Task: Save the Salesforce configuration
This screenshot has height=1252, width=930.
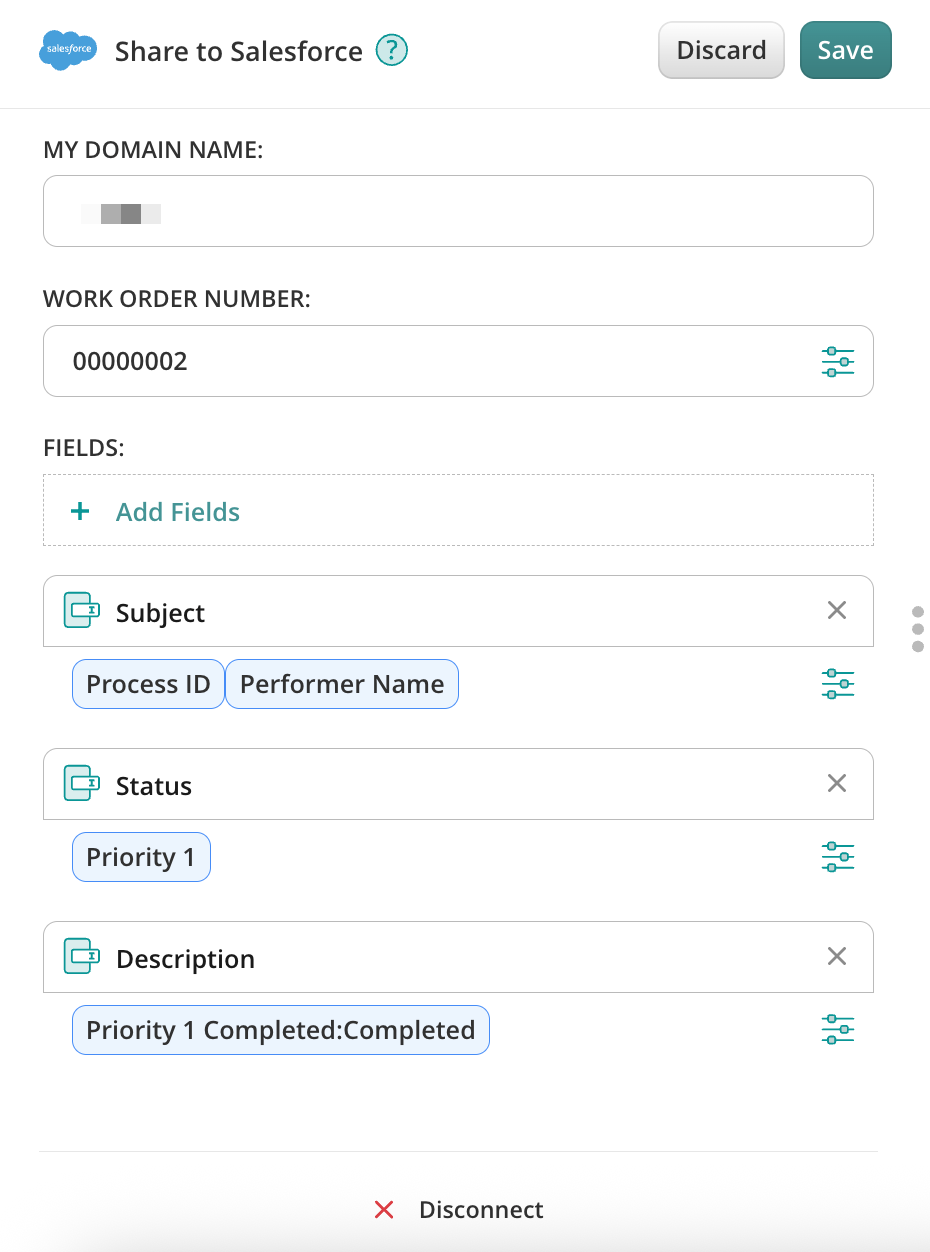Action: point(845,50)
